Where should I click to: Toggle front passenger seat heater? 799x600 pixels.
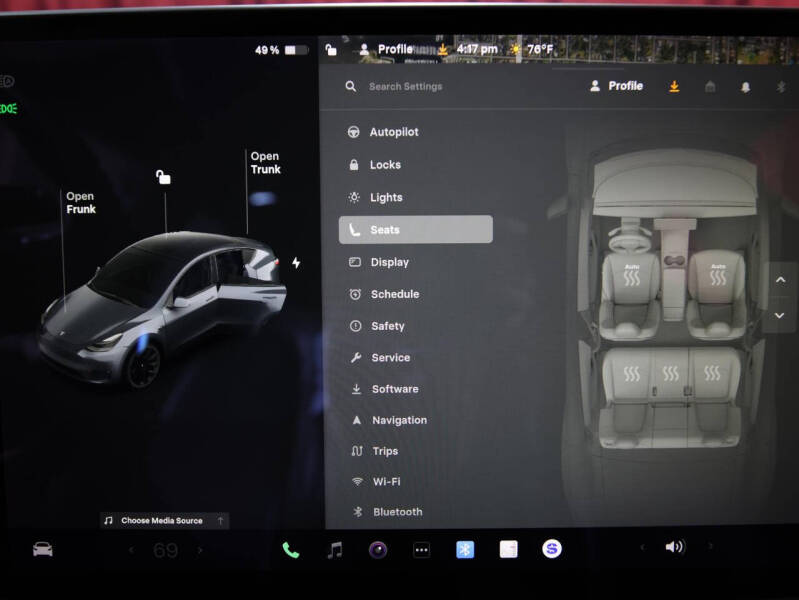point(718,275)
